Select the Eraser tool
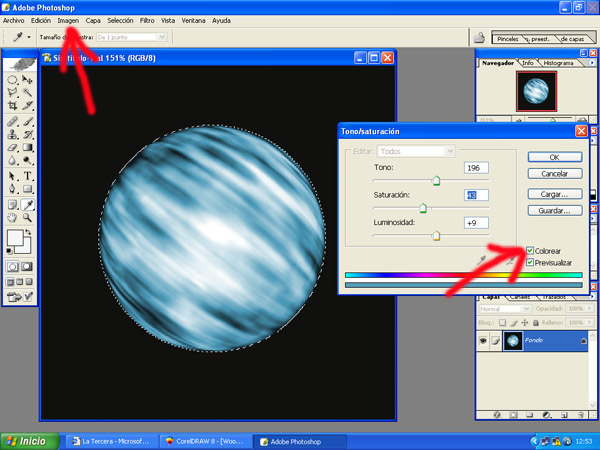 coord(12,147)
